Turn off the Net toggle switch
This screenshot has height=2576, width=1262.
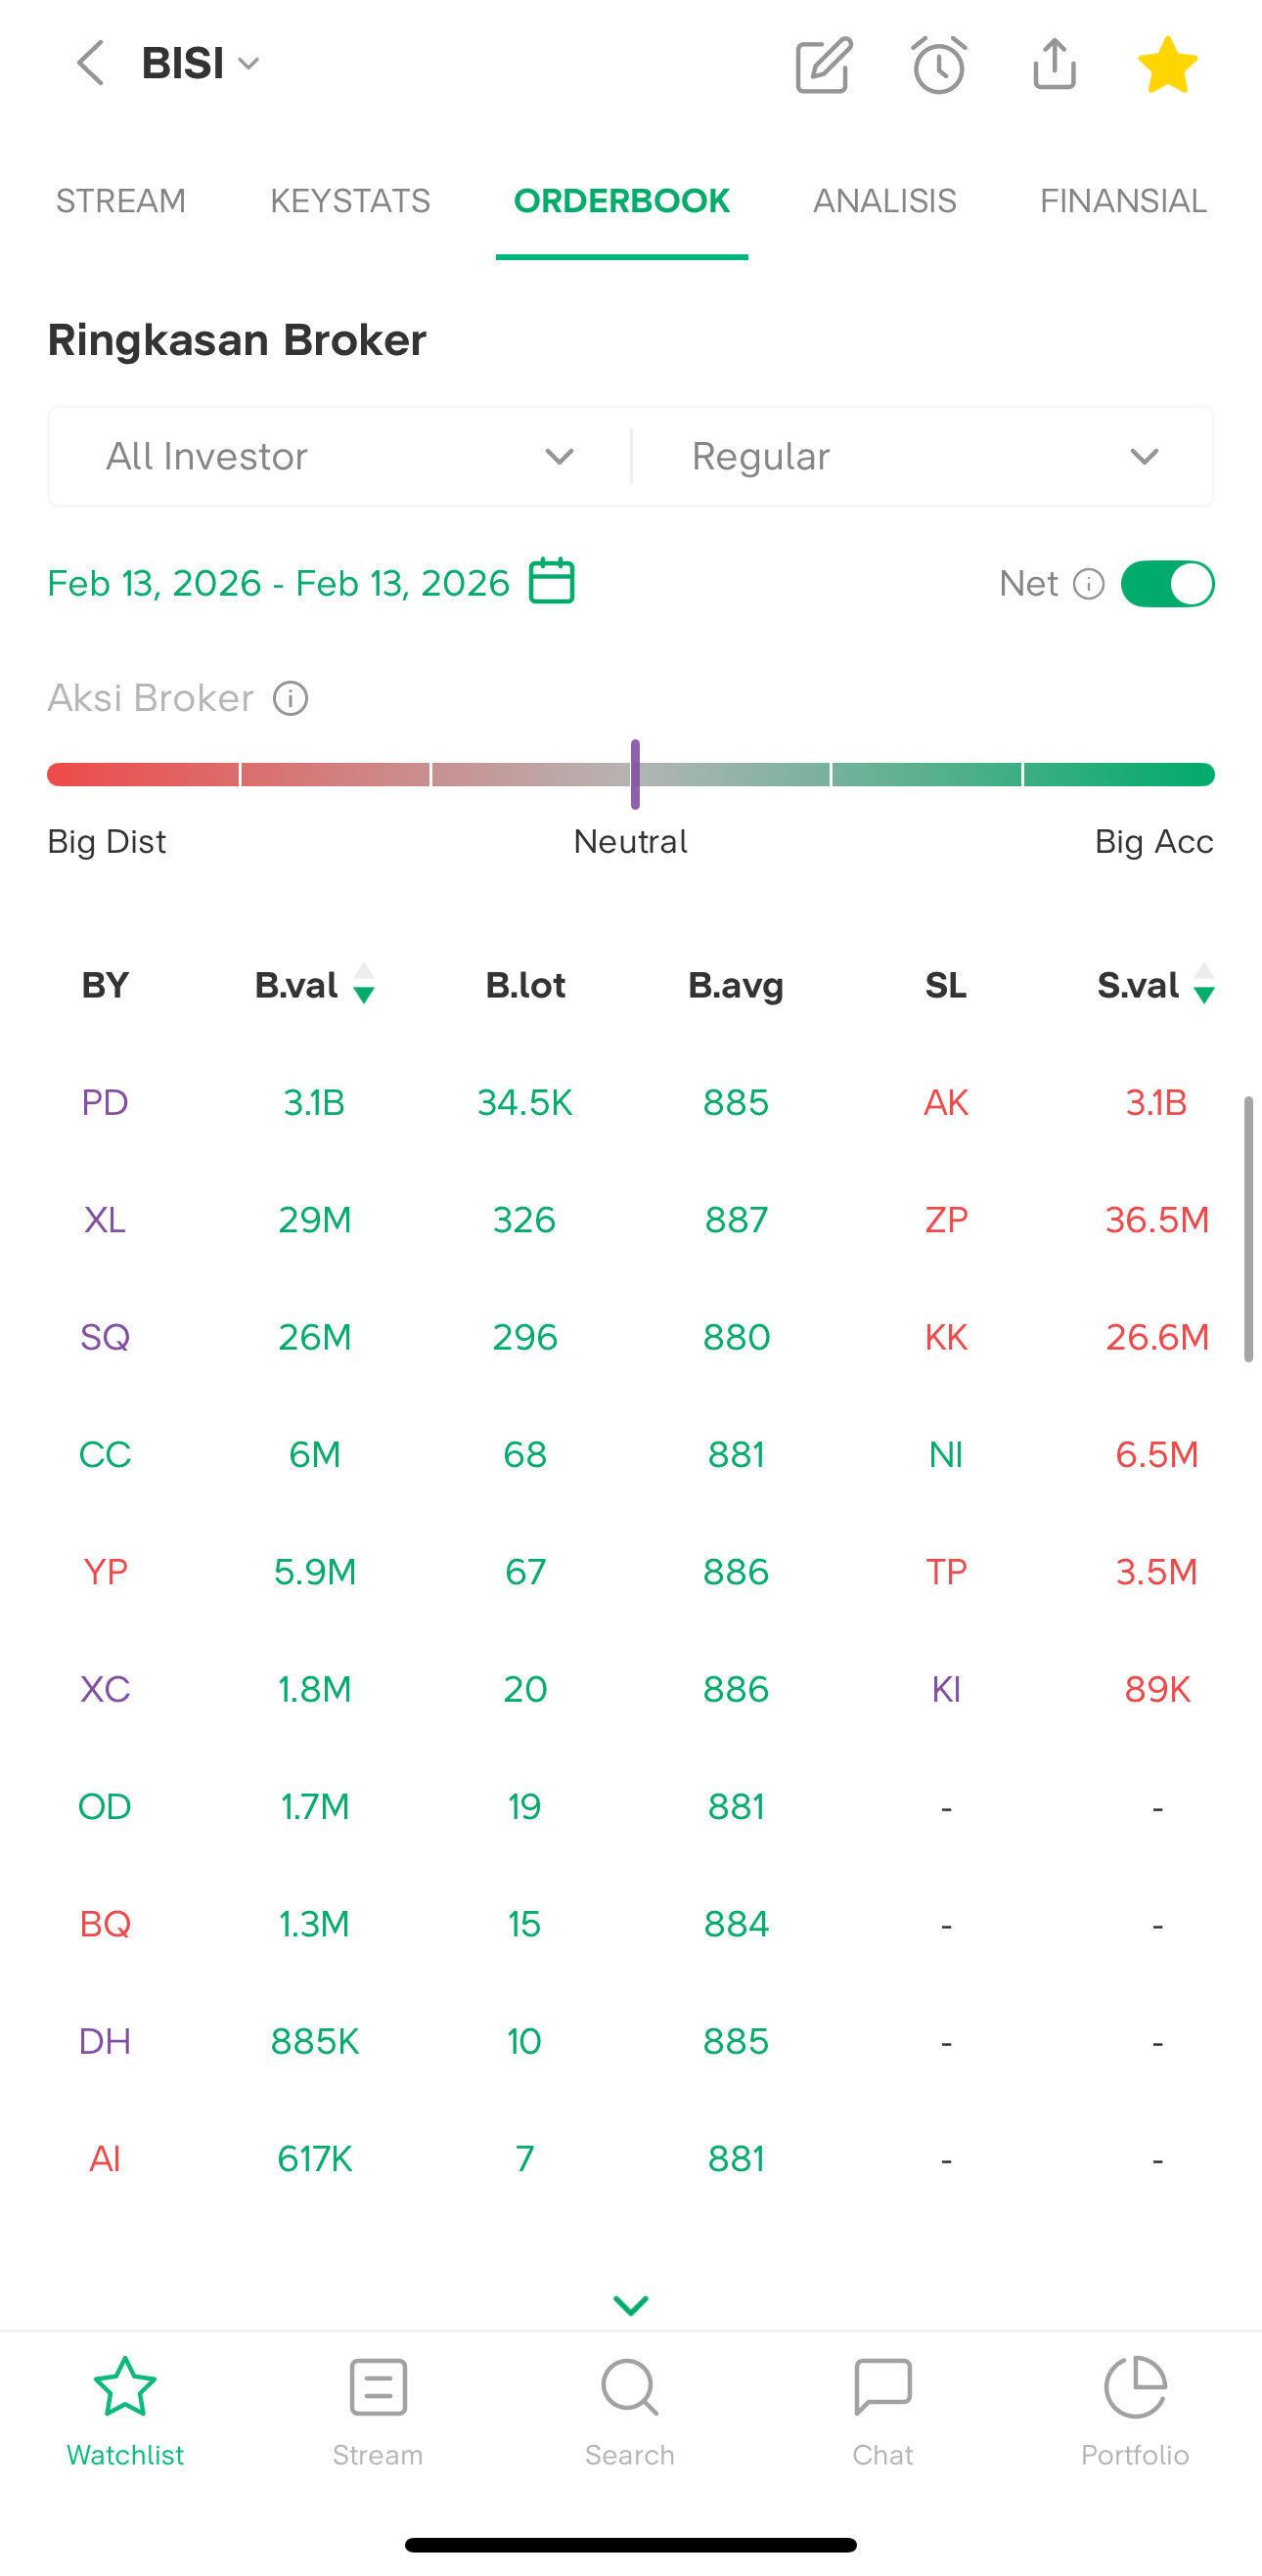coord(1167,583)
